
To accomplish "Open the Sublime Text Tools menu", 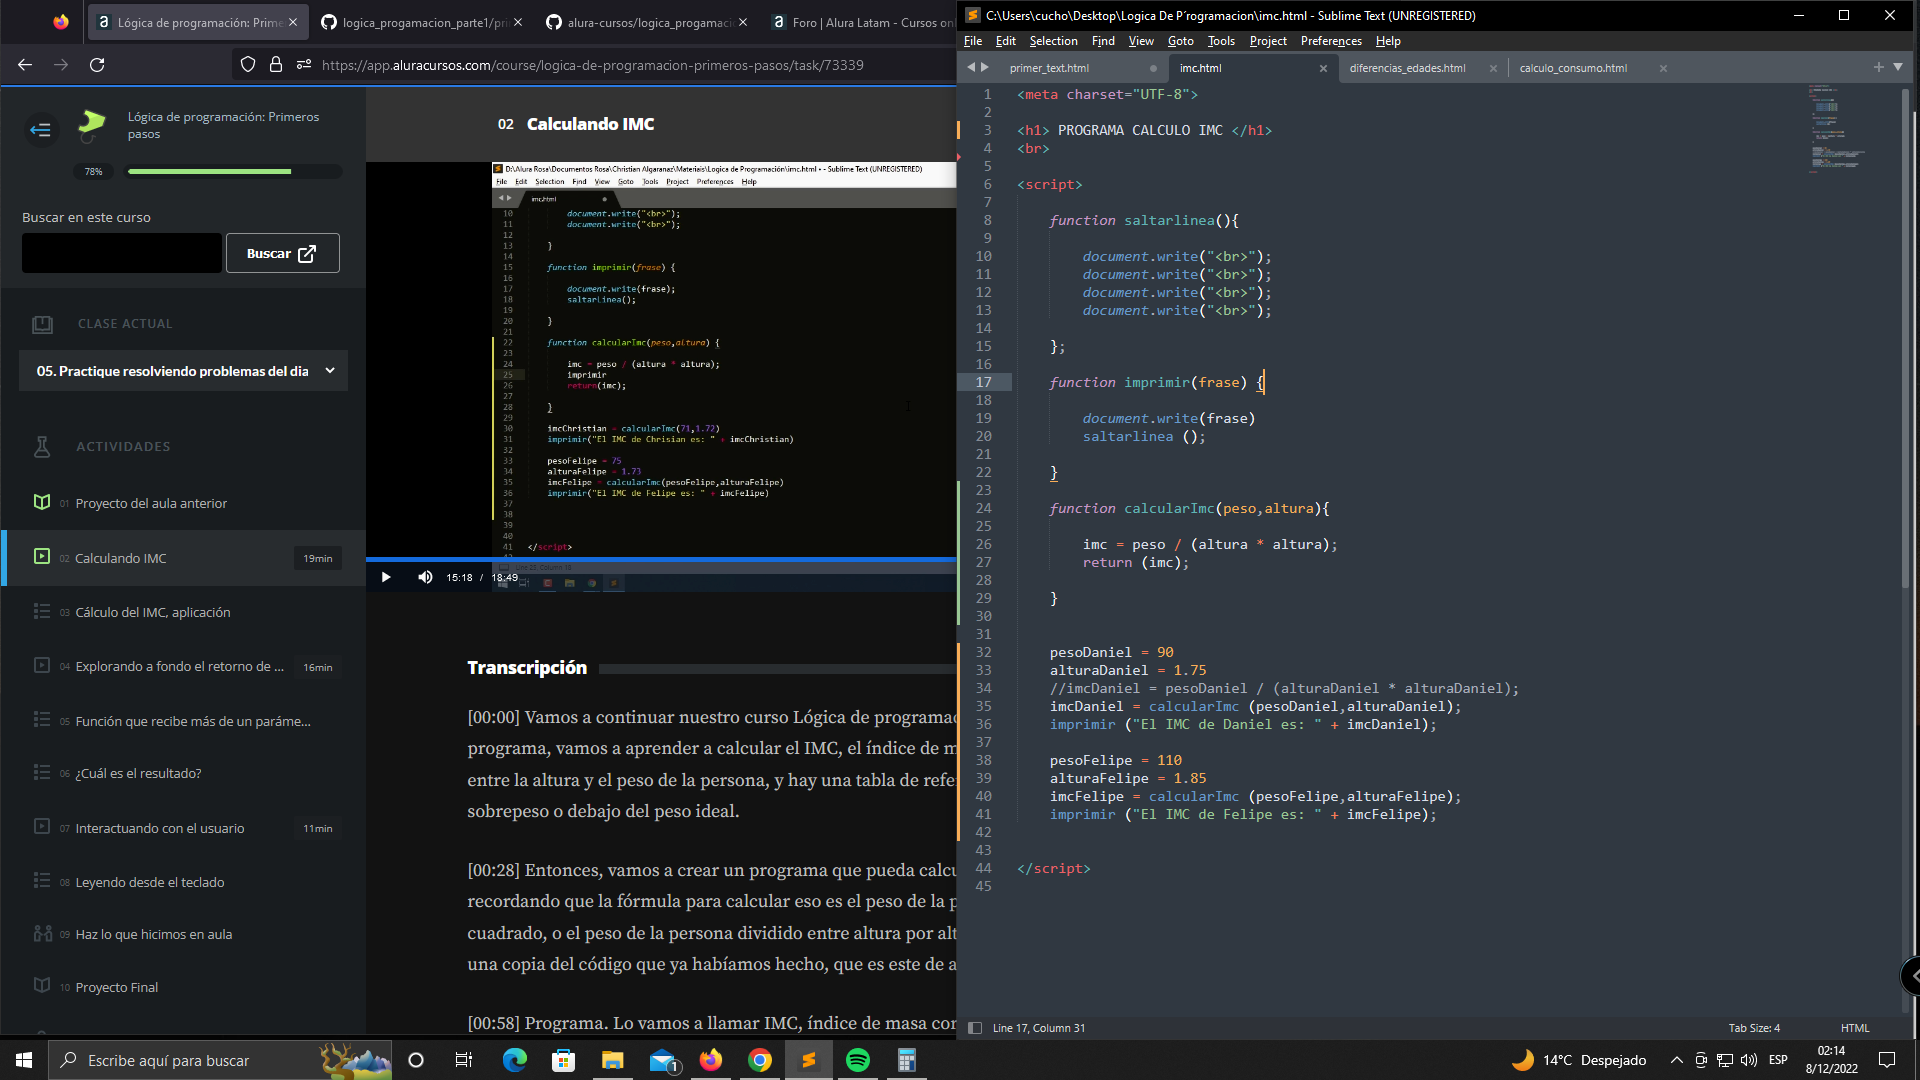I will click(x=1221, y=41).
